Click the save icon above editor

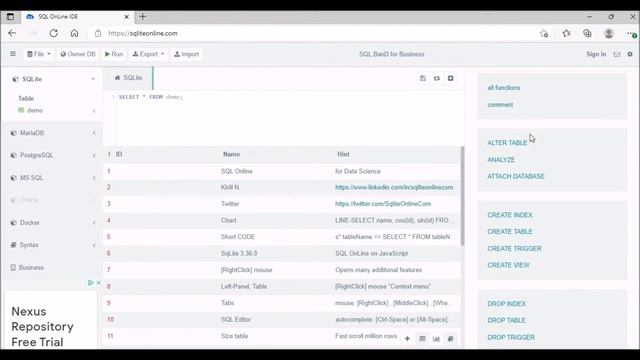[423, 78]
